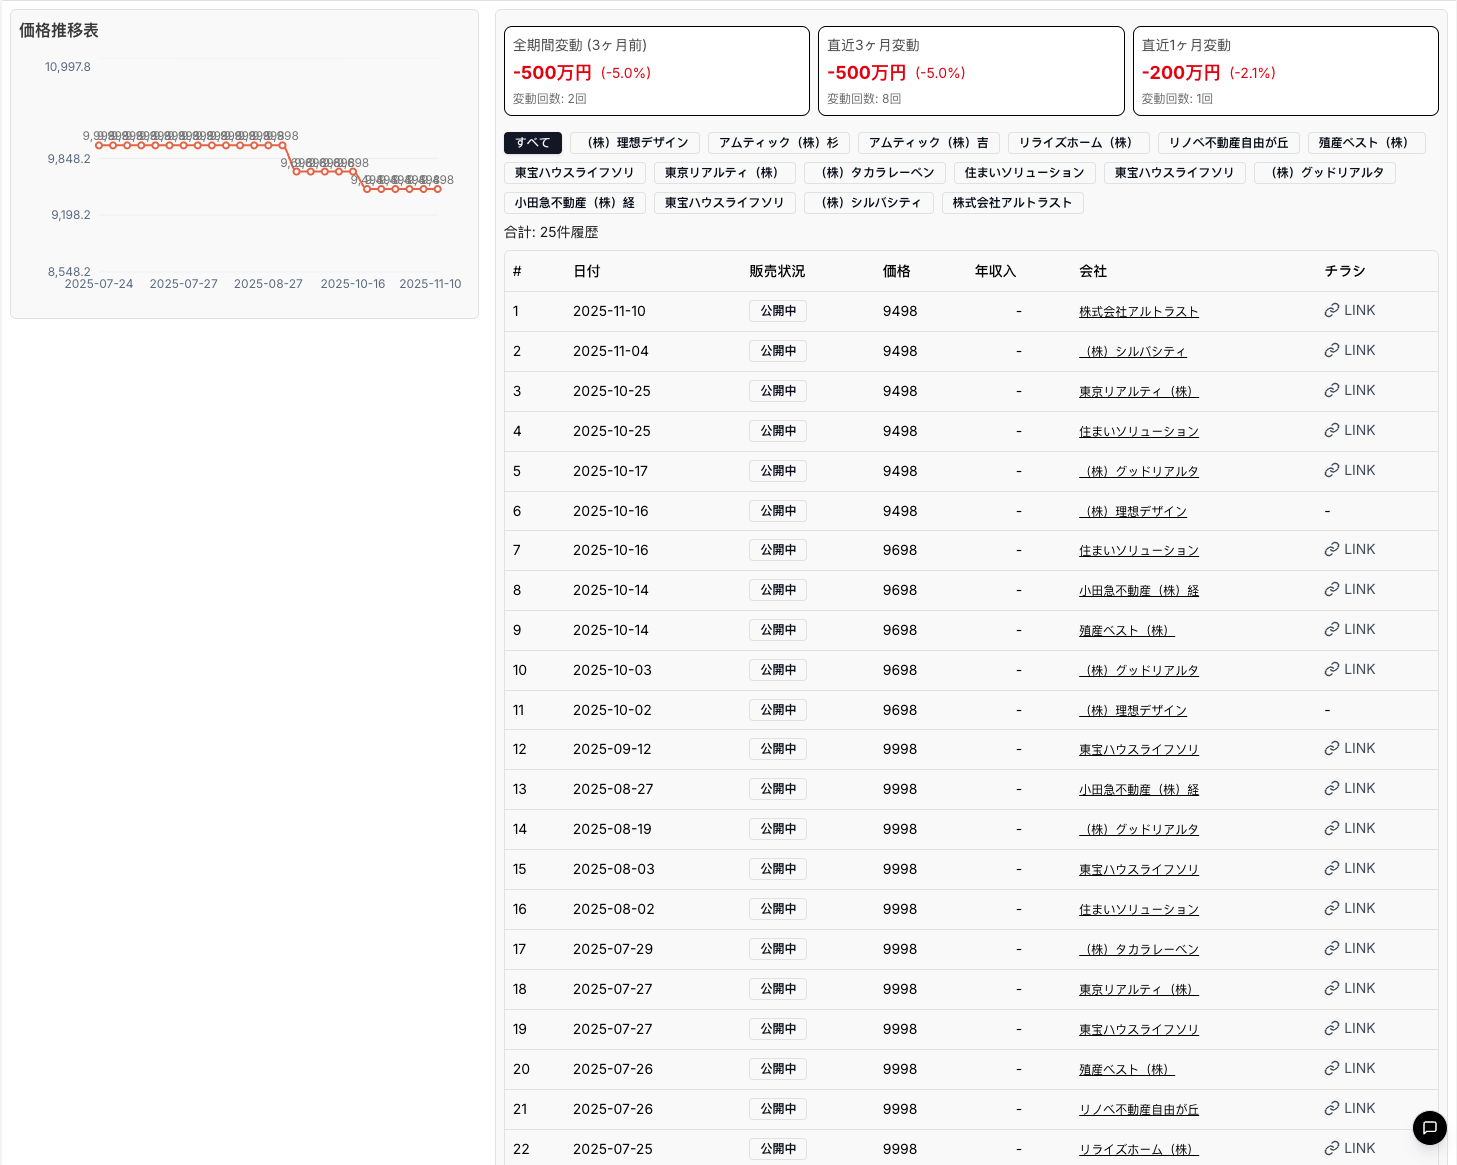The image size is (1457, 1165).
Task: Select the （株）タカラレーベン filter chip
Action: pos(875,173)
